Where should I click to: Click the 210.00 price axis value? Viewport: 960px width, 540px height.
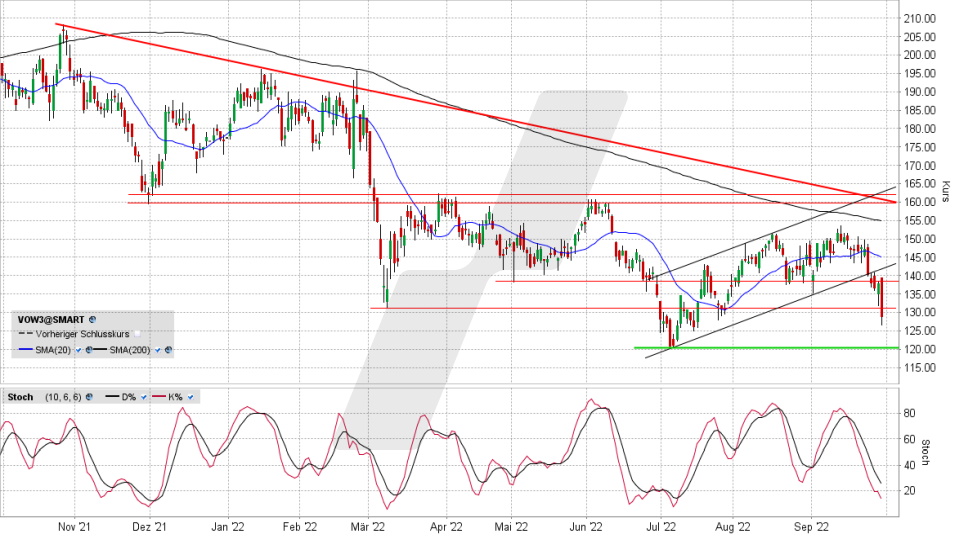920,18
